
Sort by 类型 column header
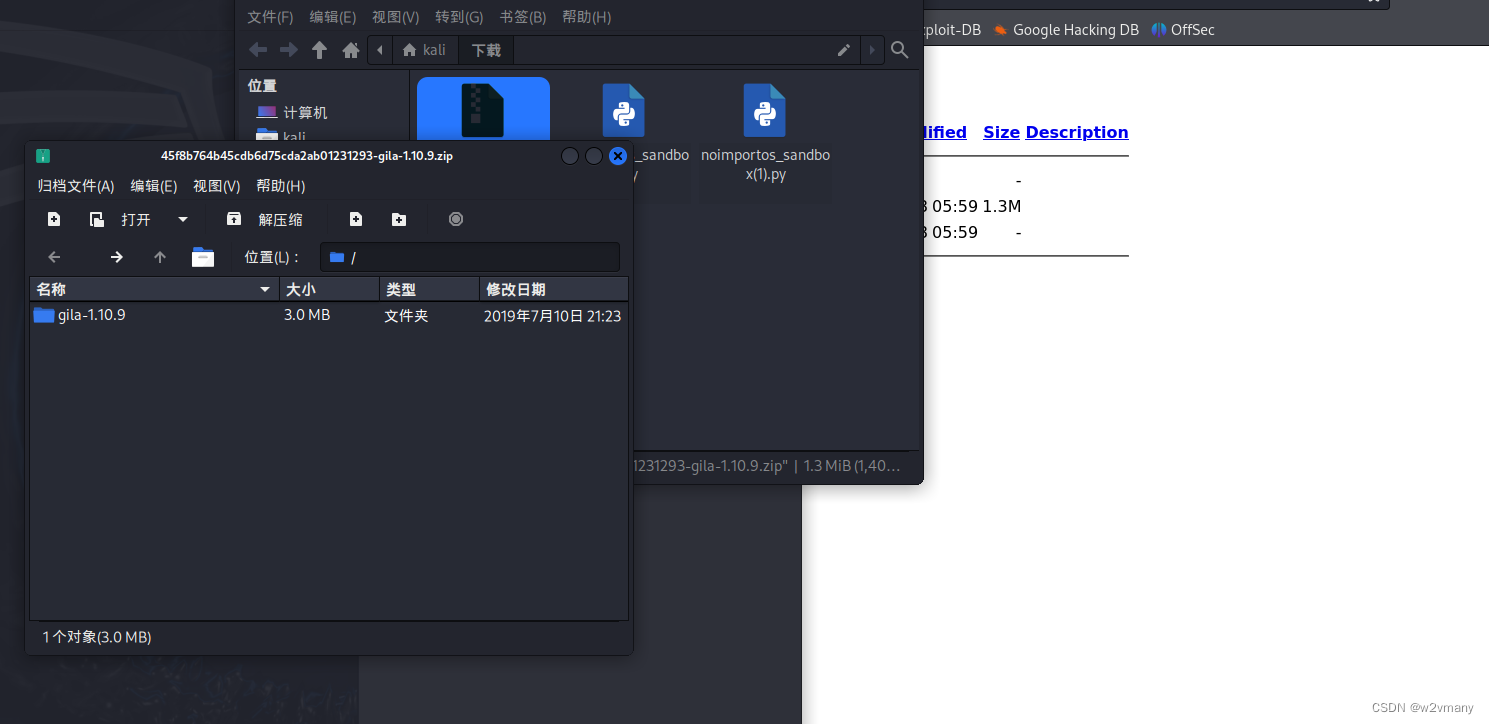(x=430, y=289)
